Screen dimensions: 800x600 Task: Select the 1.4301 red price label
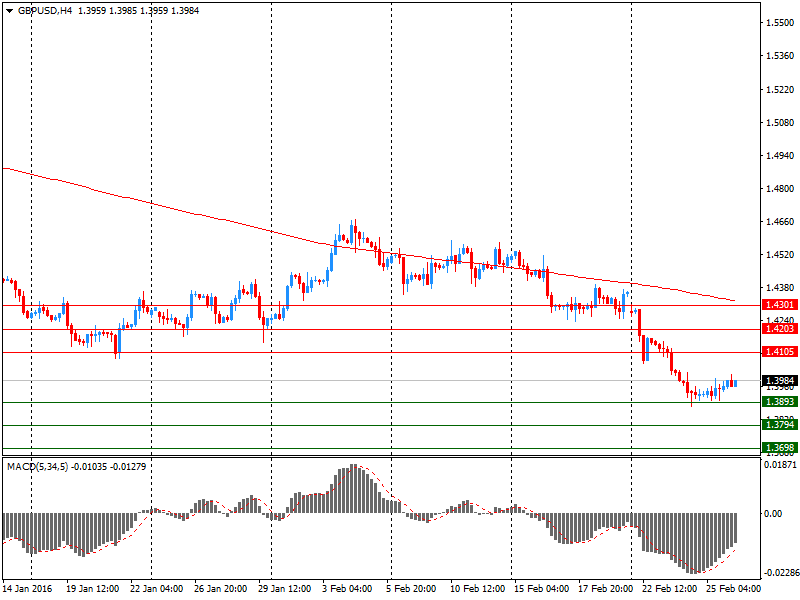click(780, 305)
